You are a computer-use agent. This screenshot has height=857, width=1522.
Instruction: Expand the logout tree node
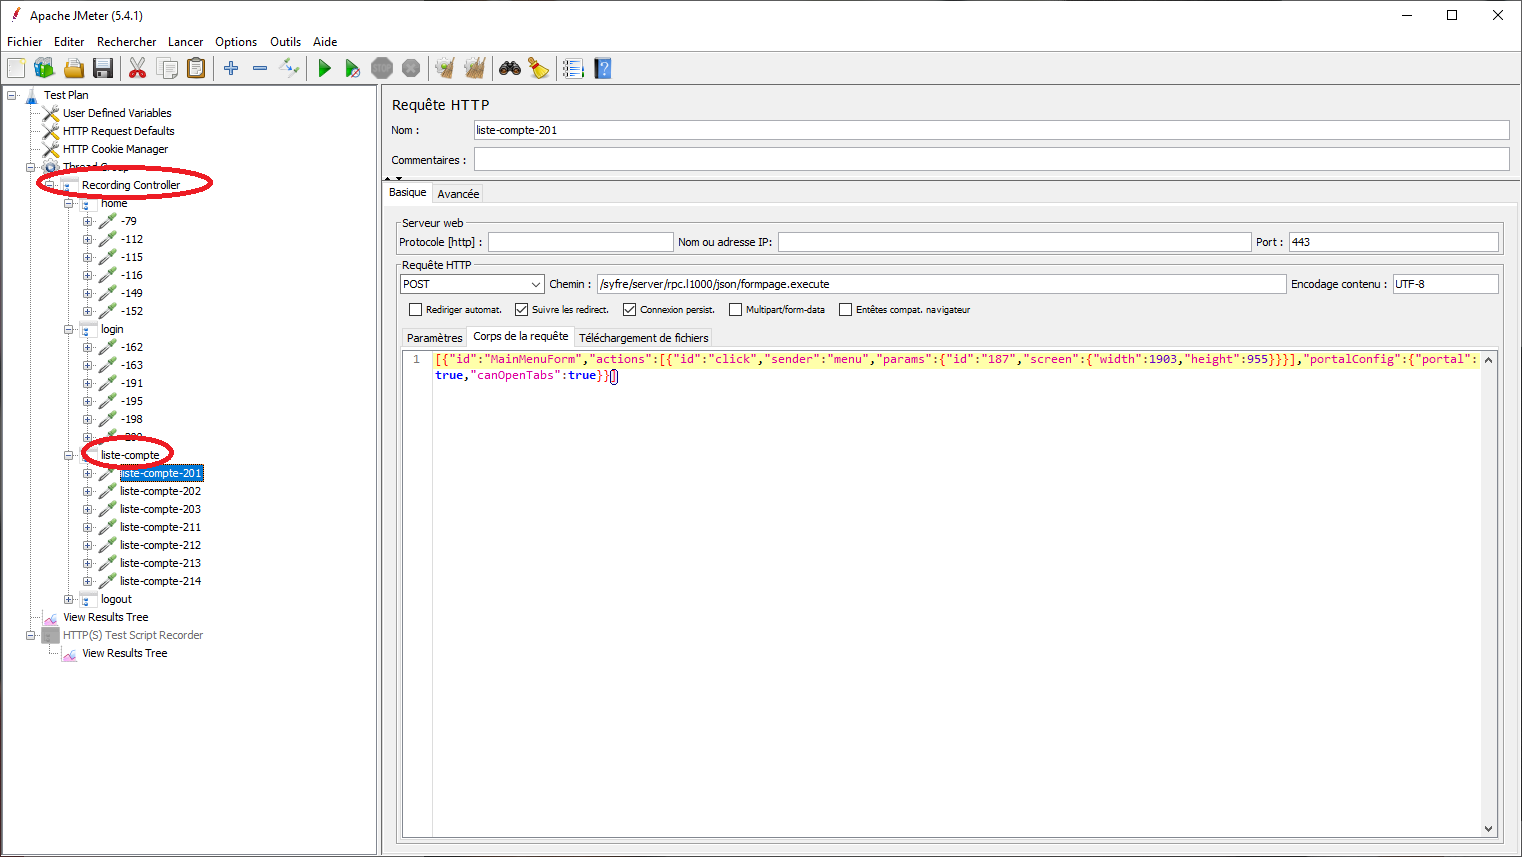(68, 599)
